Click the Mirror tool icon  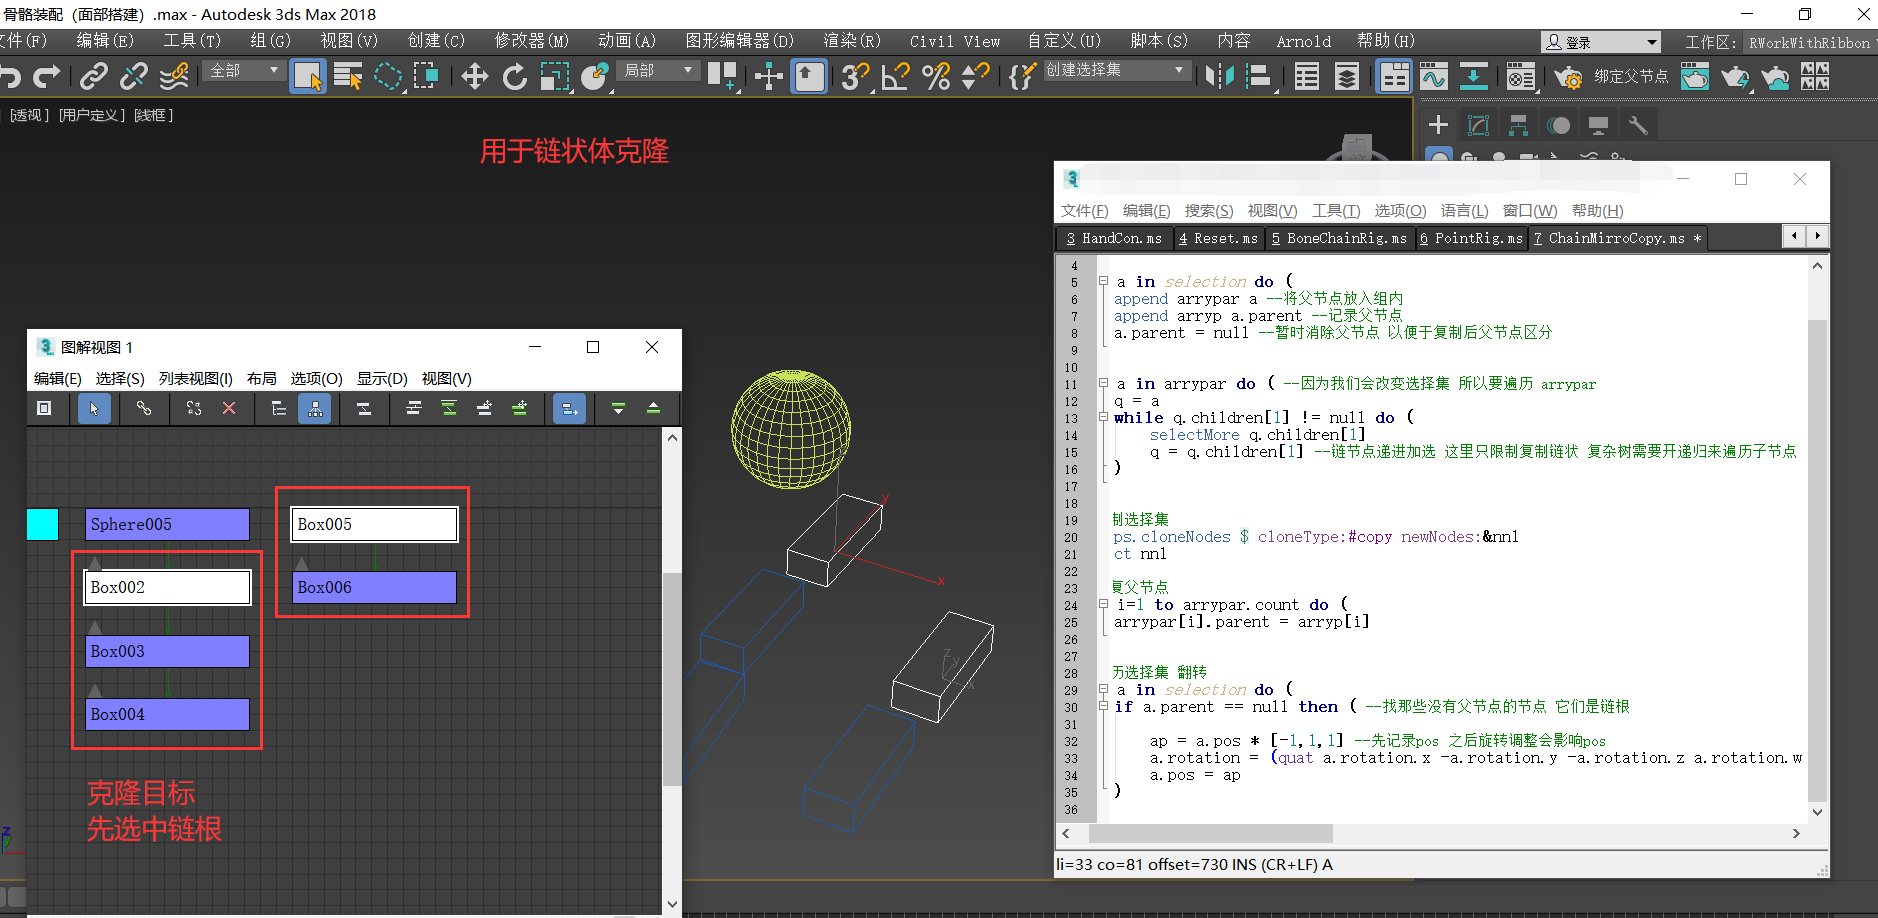1219,77
